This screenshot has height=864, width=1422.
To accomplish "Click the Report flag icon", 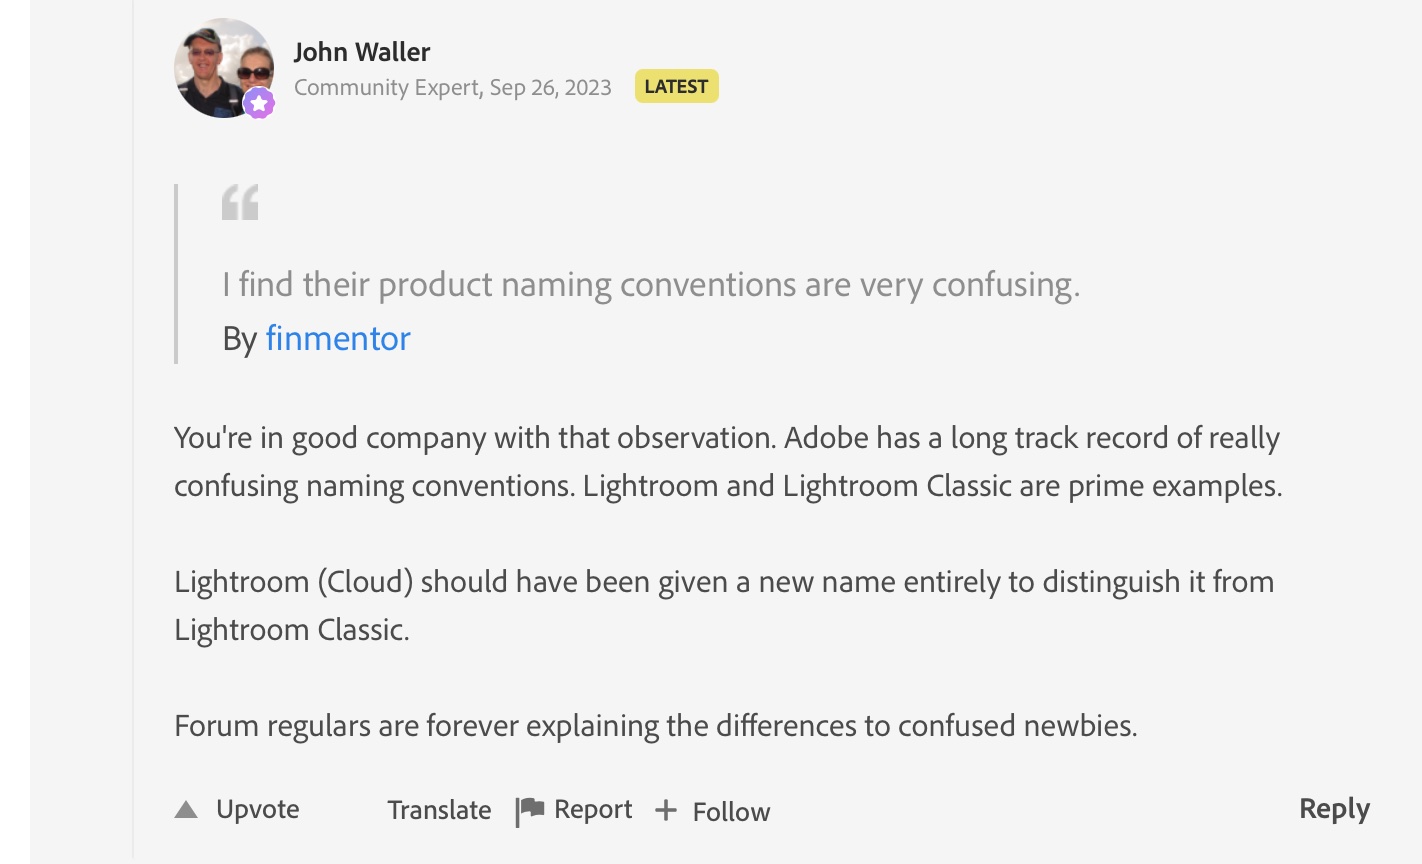I will 530,810.
